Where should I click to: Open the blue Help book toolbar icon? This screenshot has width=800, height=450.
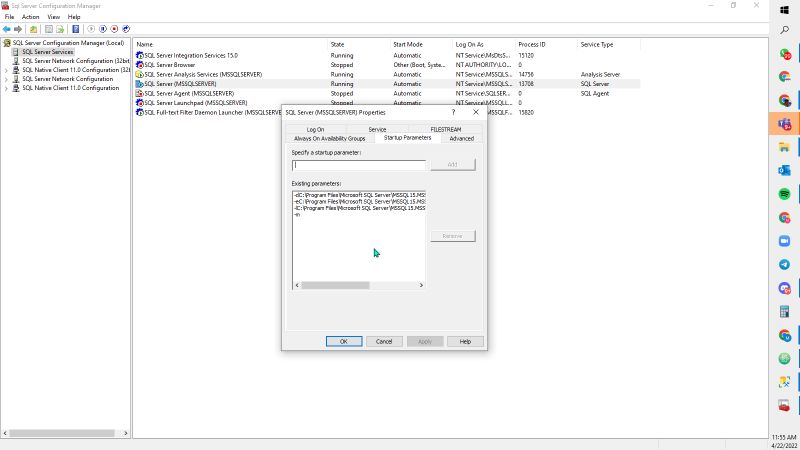[x=76, y=29]
